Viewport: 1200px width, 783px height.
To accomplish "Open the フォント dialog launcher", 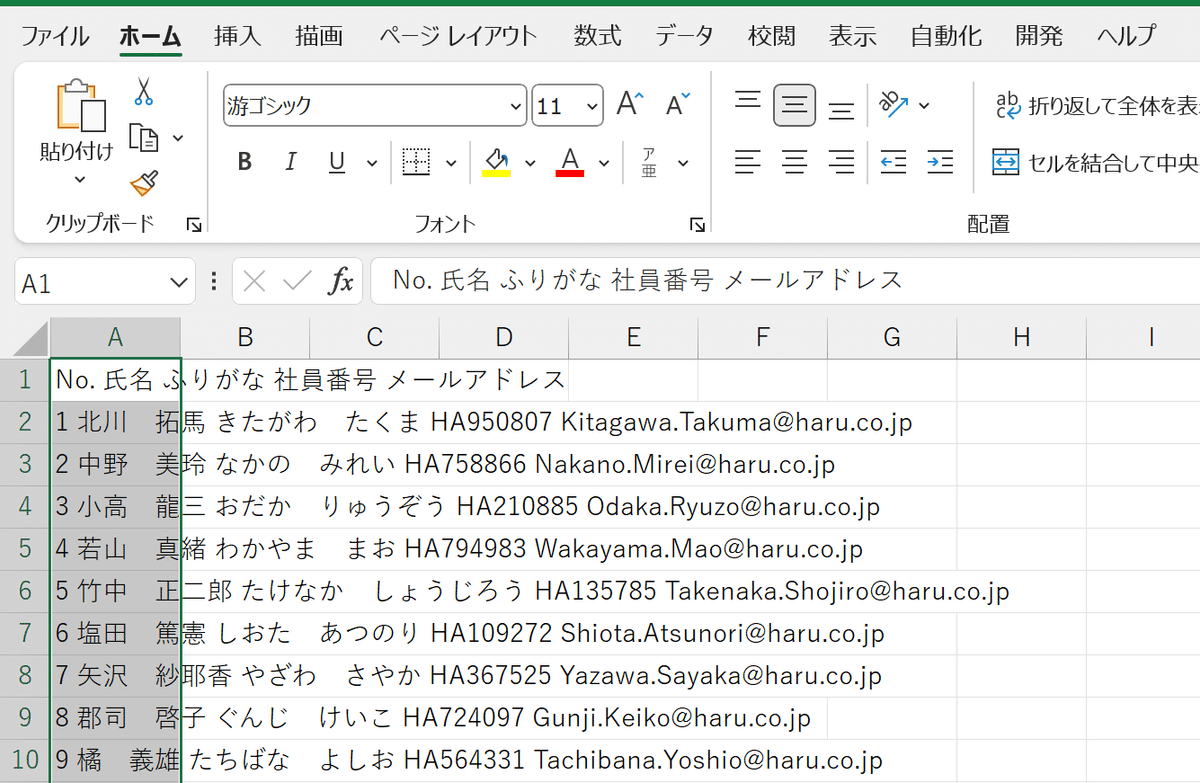I will 698,226.
